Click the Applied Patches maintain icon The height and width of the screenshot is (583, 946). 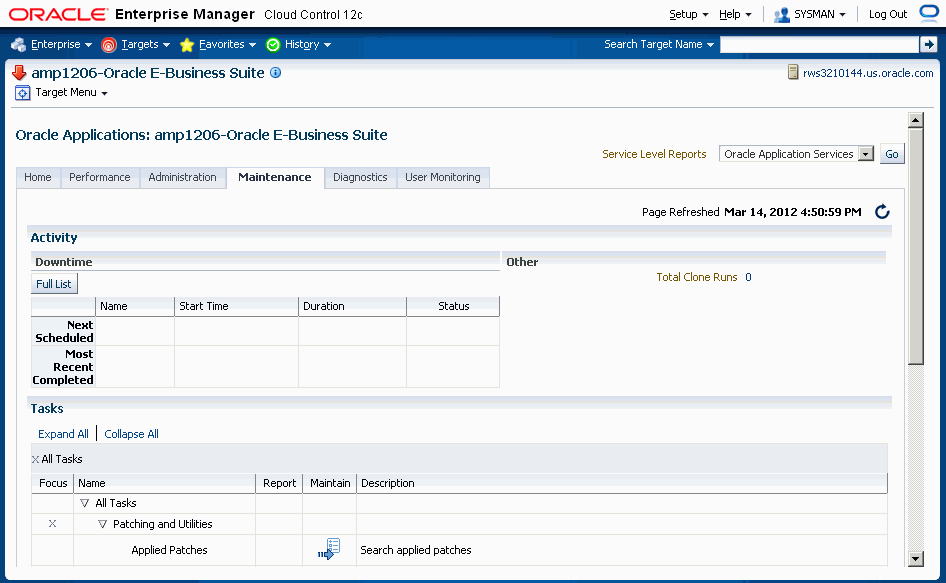pyautogui.click(x=329, y=549)
